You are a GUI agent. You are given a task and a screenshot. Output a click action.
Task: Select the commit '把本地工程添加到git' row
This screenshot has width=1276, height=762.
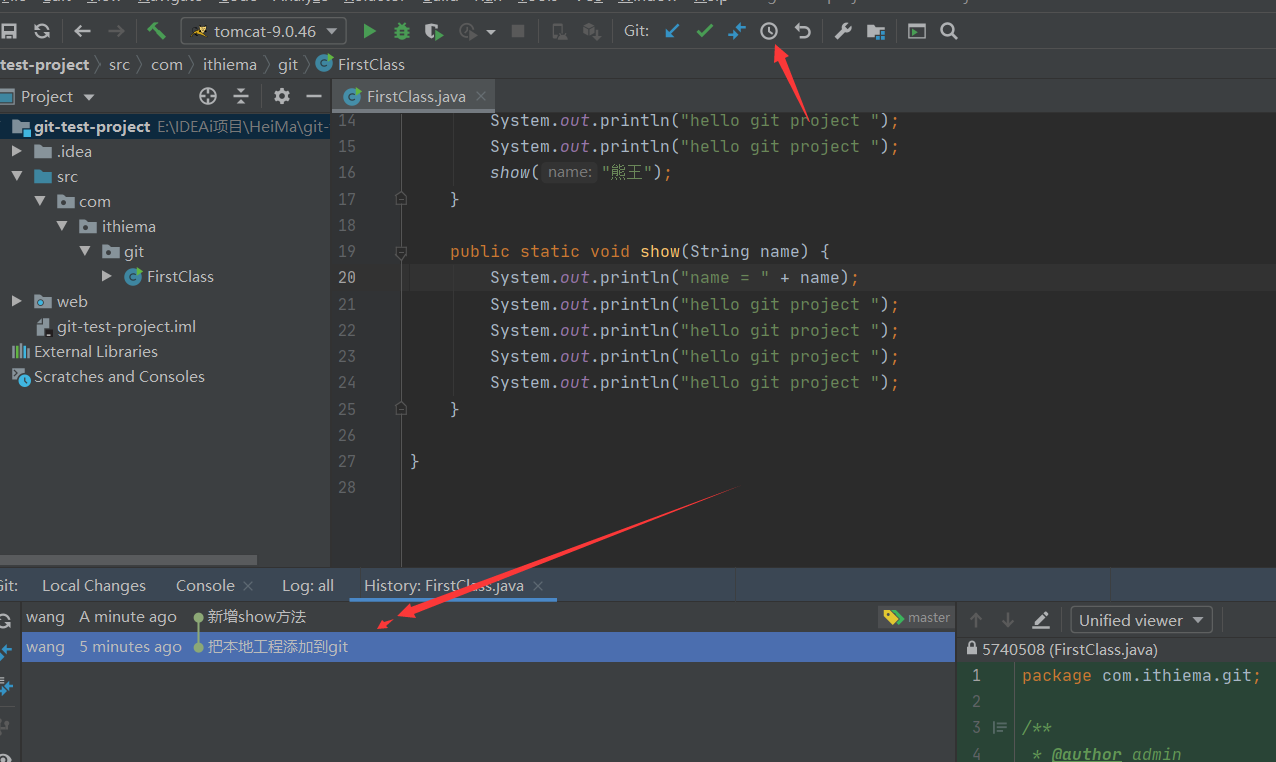coord(488,647)
